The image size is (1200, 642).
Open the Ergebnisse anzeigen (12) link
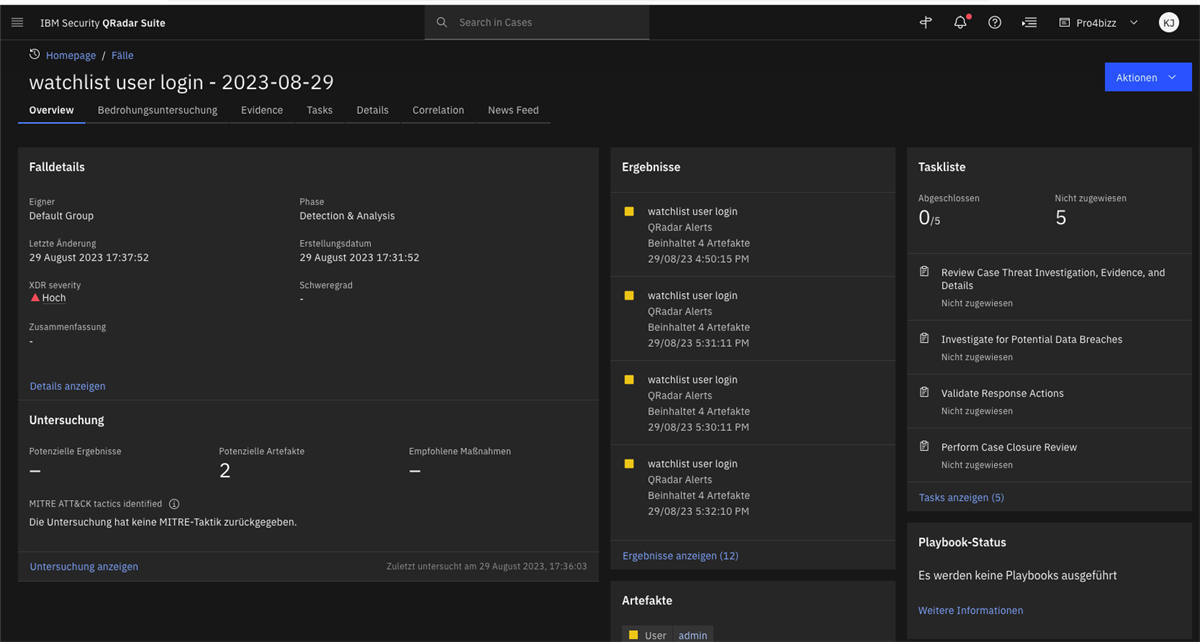coord(680,556)
